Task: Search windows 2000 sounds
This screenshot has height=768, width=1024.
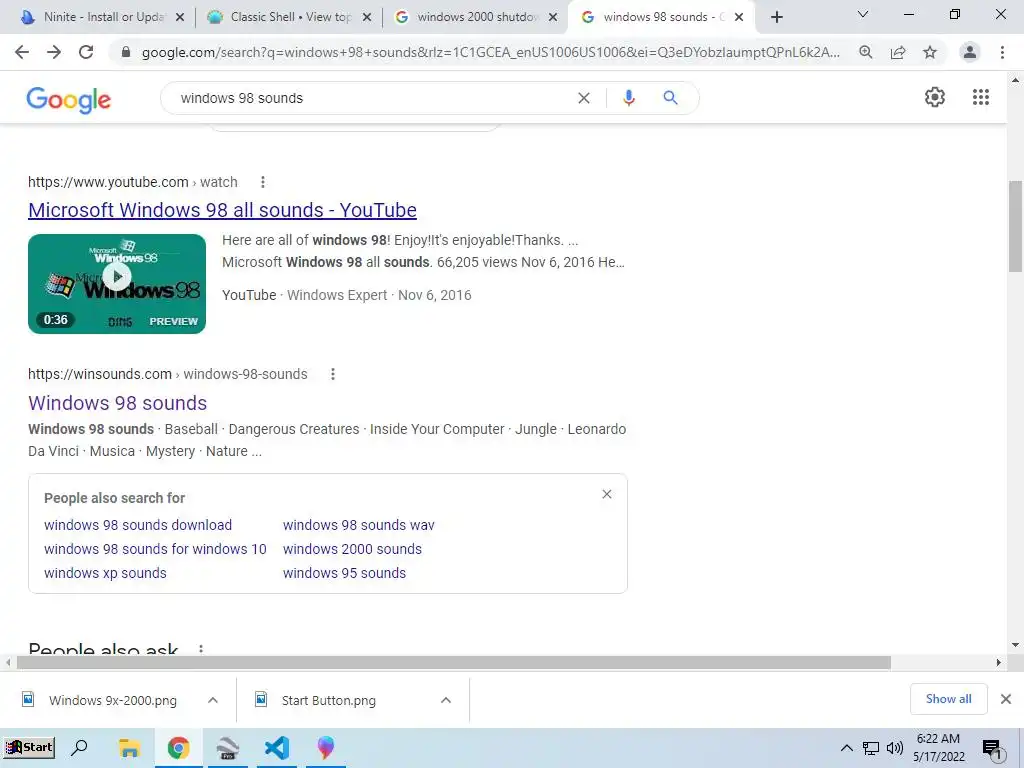Action: [x=352, y=549]
